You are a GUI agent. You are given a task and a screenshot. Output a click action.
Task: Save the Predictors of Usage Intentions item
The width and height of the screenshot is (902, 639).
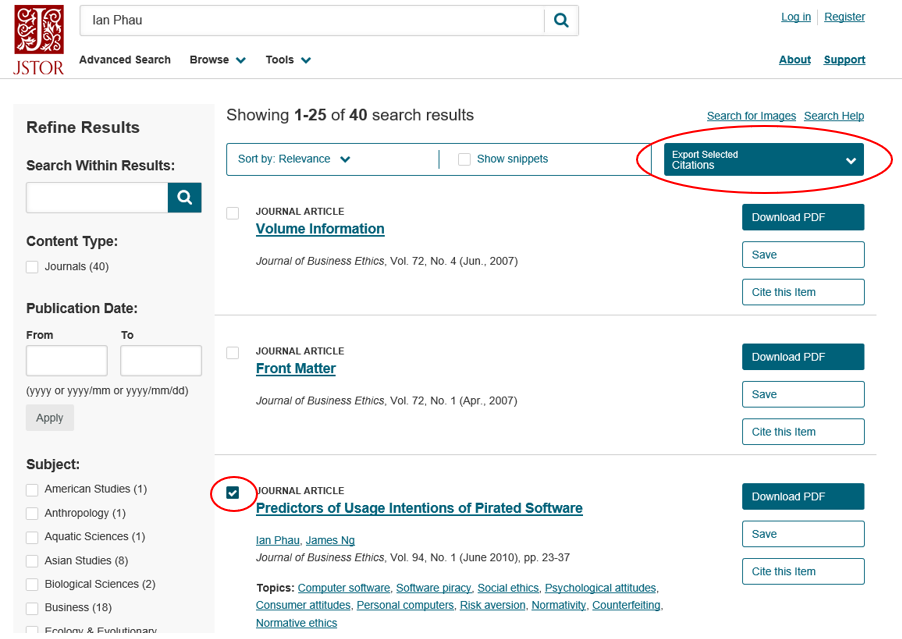pyautogui.click(x=803, y=534)
